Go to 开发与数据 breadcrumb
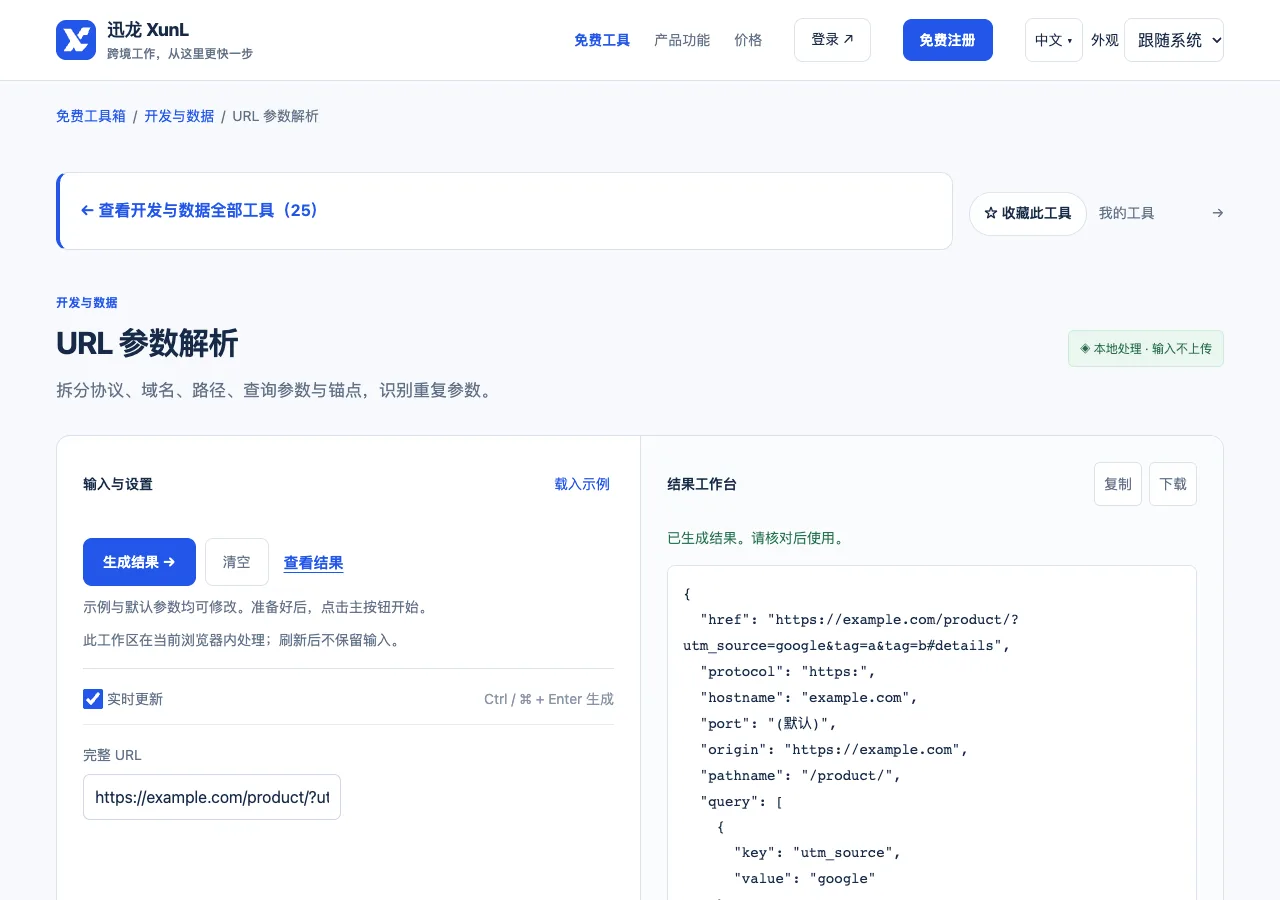Viewport: 1280px width, 900px height. click(179, 116)
